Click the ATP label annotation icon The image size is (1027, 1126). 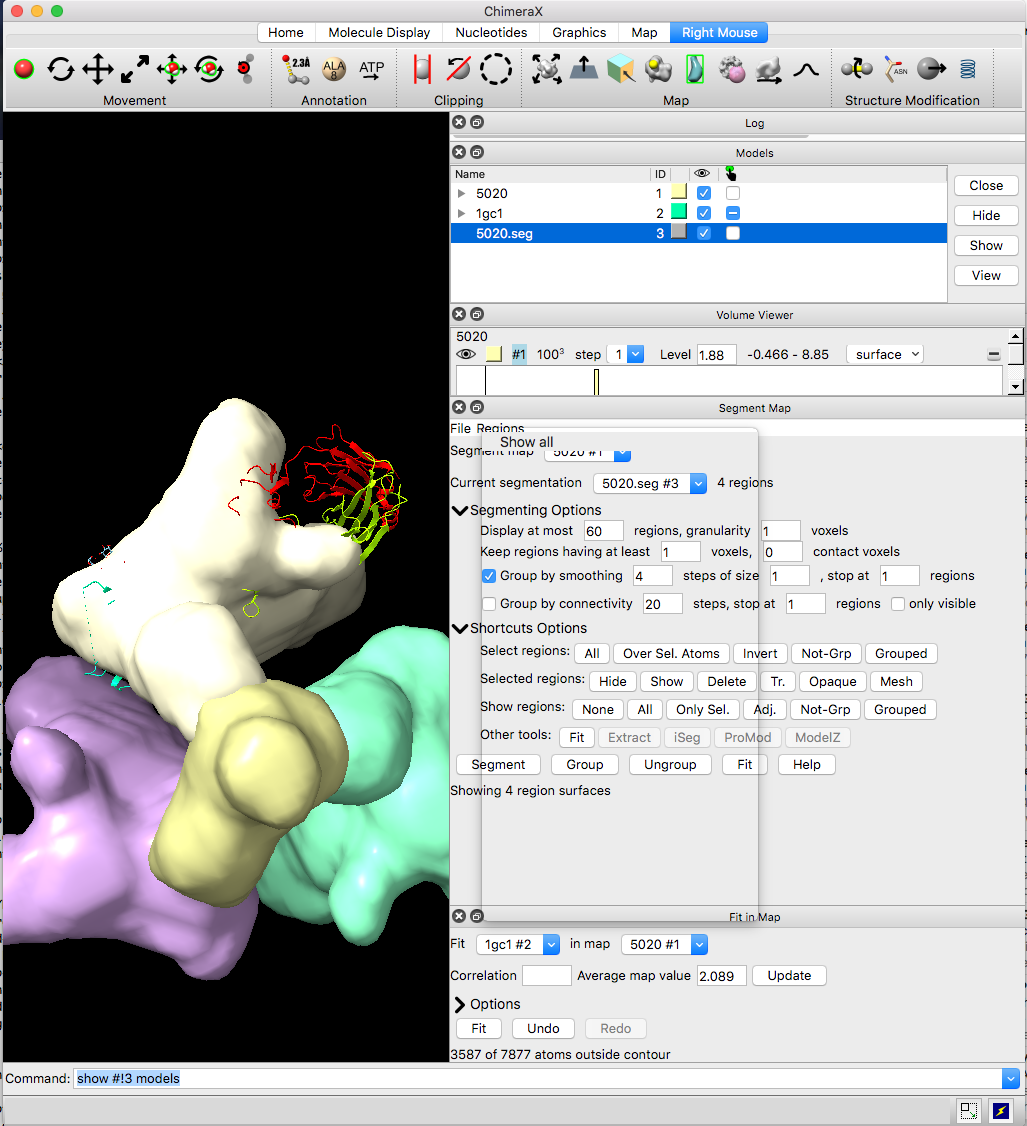371,69
